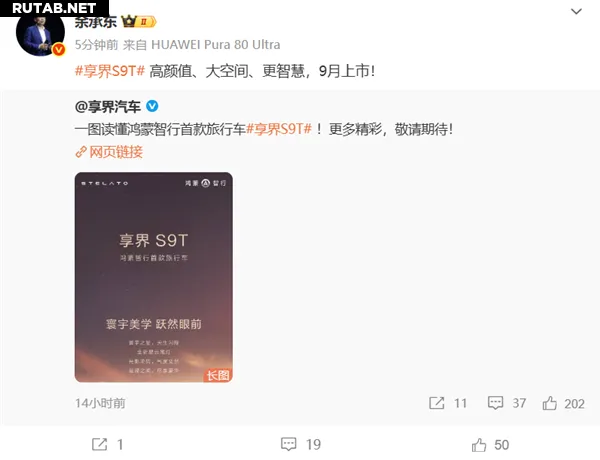Screen dimensions: 600x460
Task: Repost the main post showing 1 share
Action: (108, 444)
